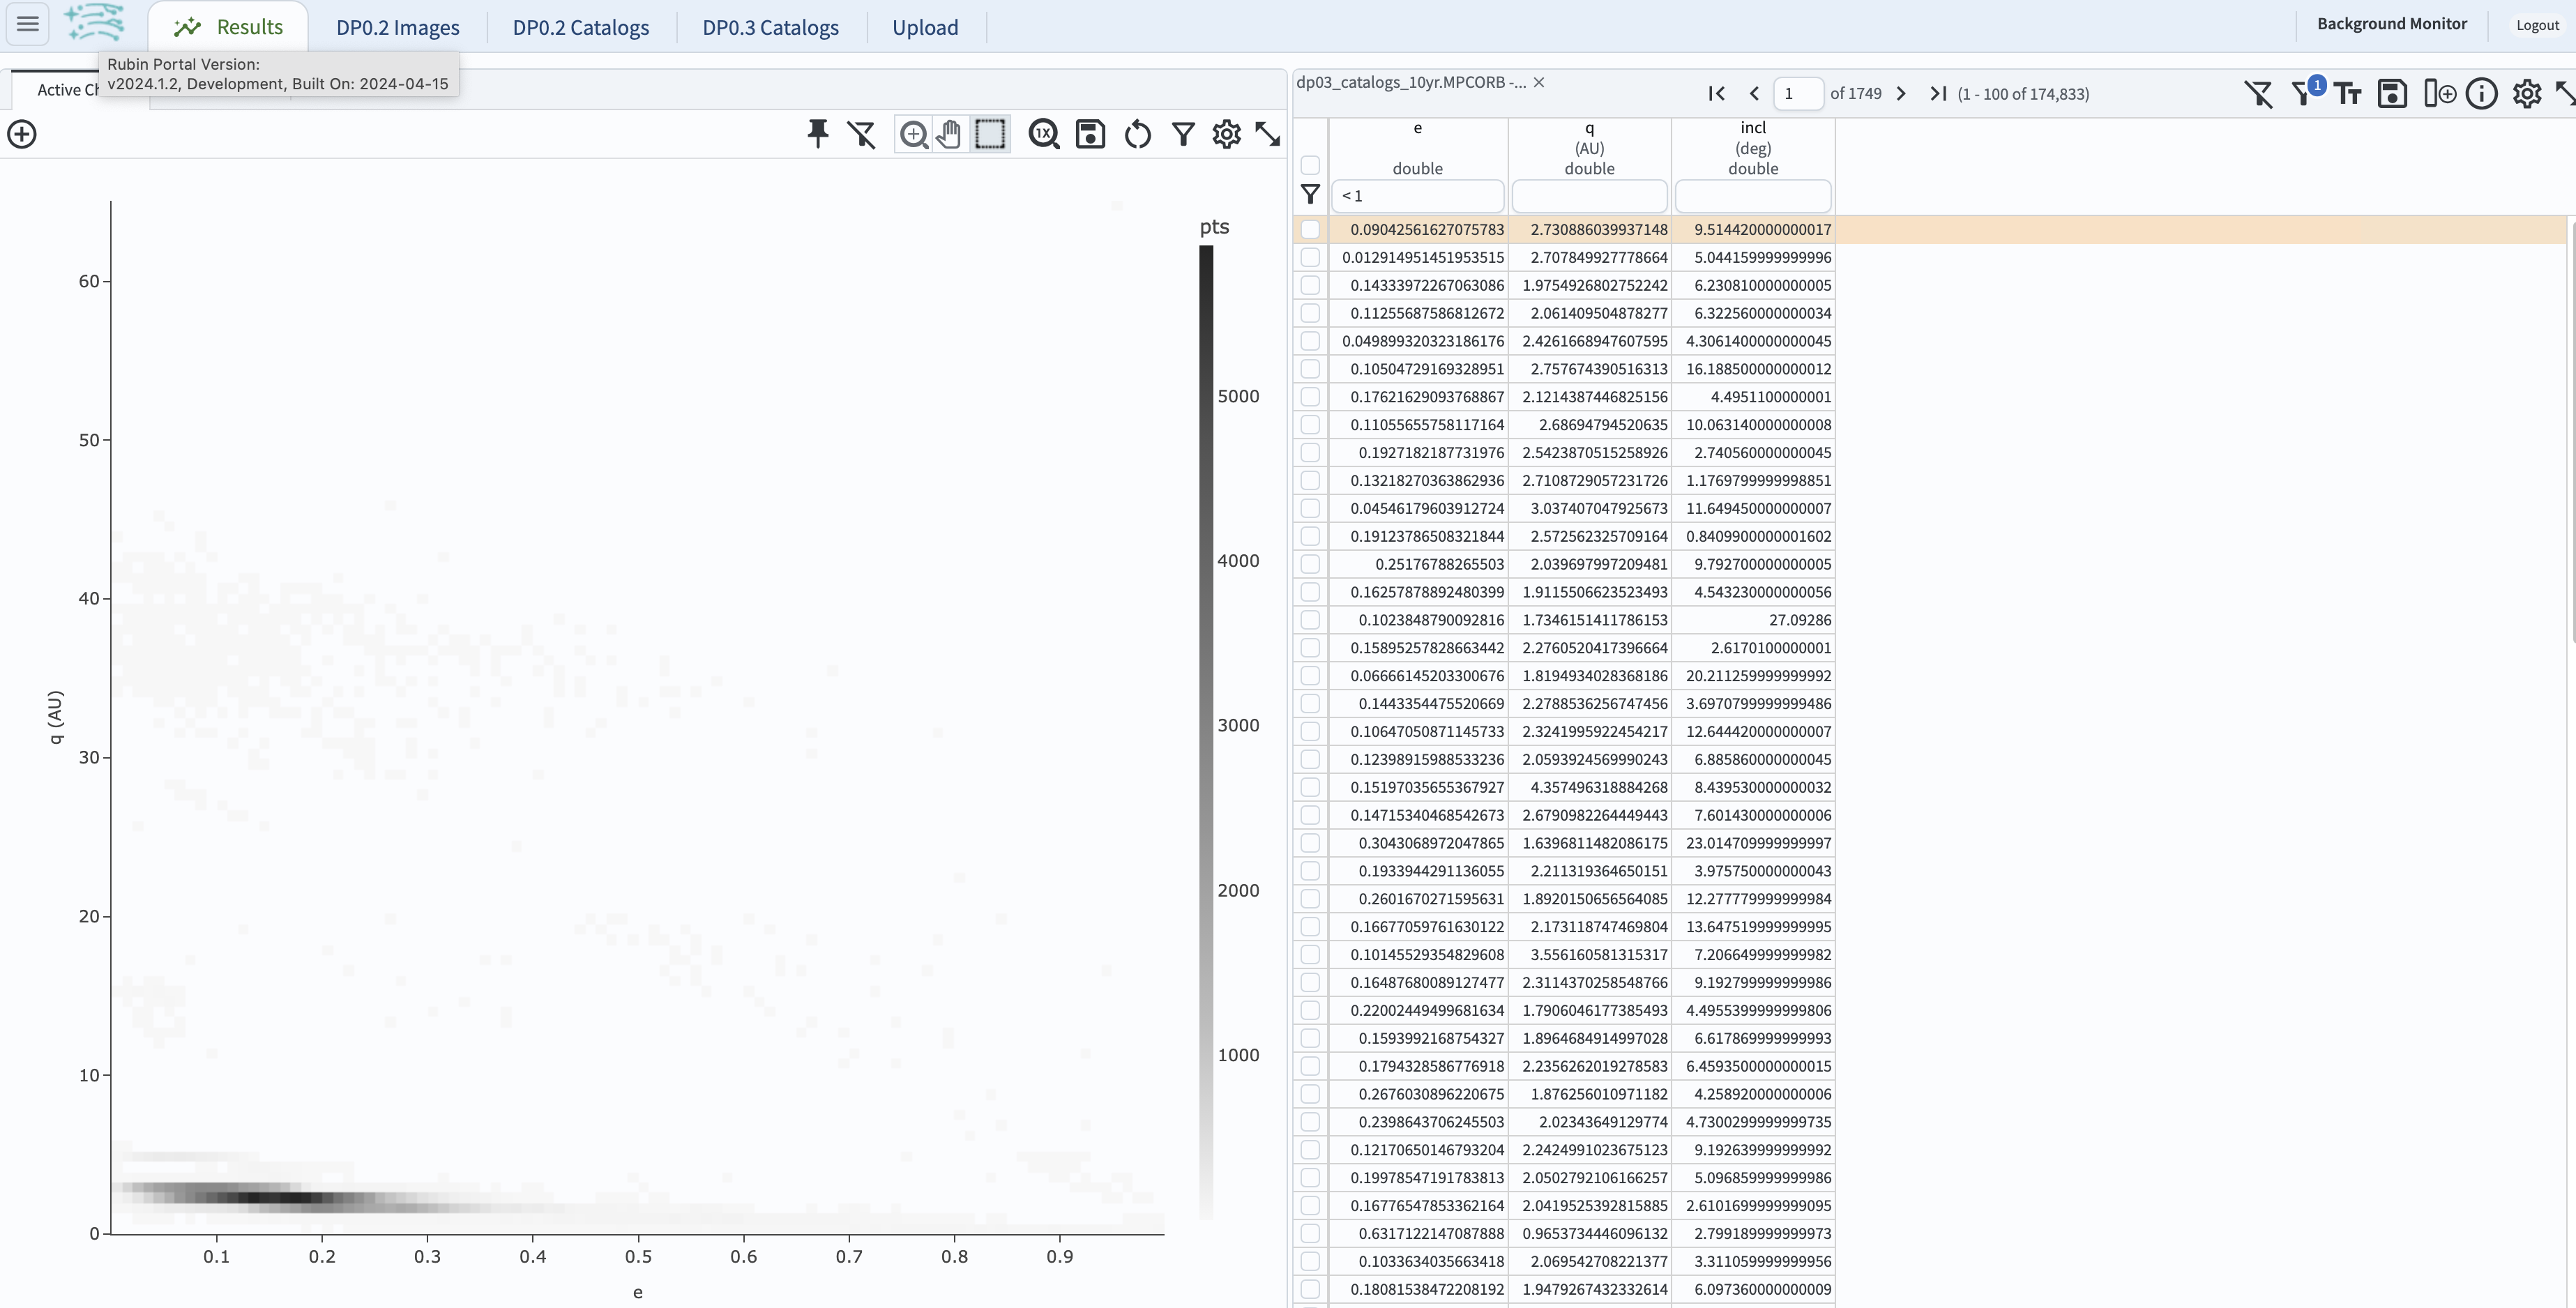This screenshot has height=1308, width=2576.
Task: Jump to the last table page
Action: coord(1938,93)
